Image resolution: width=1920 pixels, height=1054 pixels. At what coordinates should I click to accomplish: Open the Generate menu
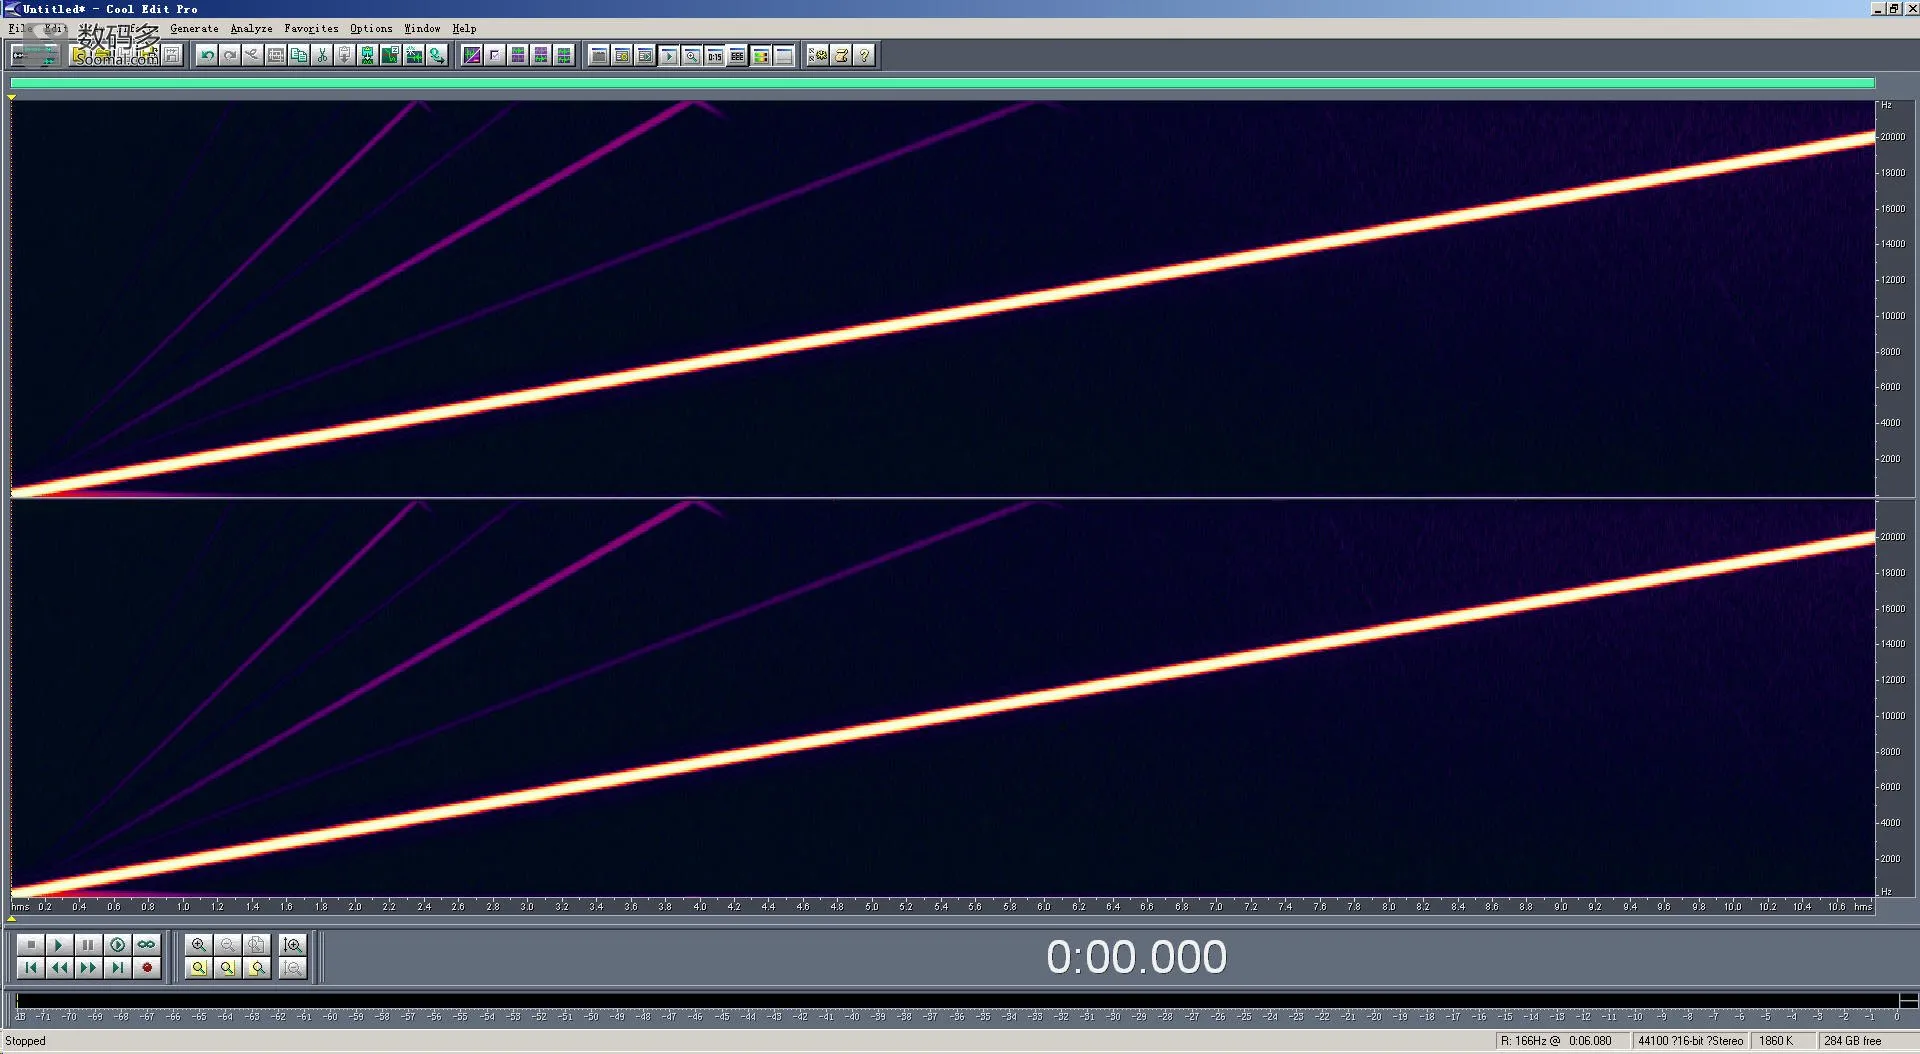(x=194, y=29)
